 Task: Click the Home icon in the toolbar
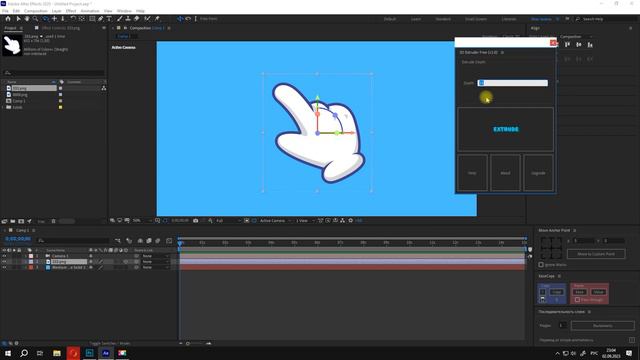click(x=8, y=19)
